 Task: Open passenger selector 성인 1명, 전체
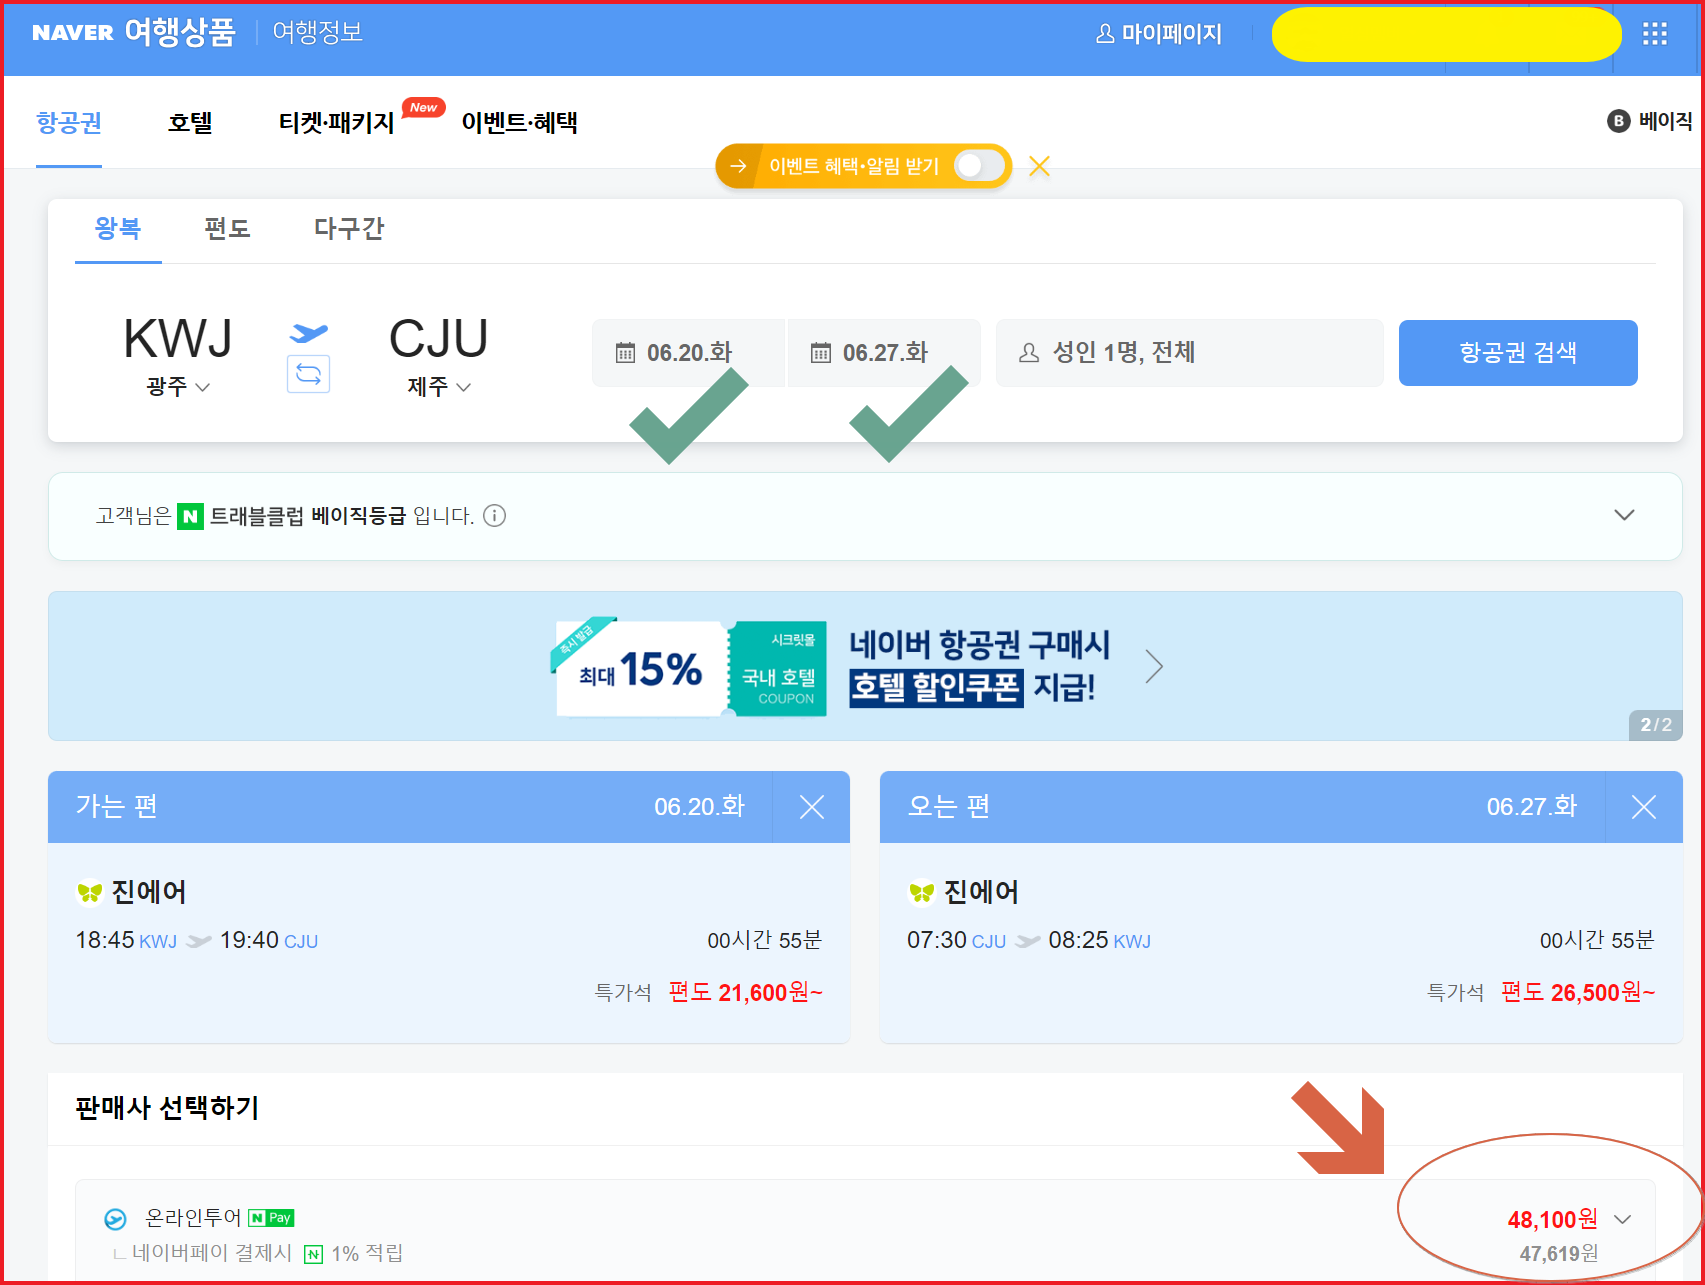click(x=1190, y=353)
